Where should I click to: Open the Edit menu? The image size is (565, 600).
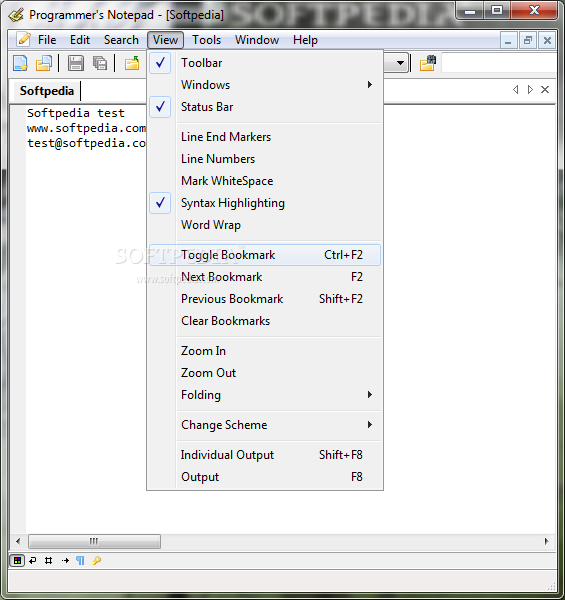pos(80,40)
